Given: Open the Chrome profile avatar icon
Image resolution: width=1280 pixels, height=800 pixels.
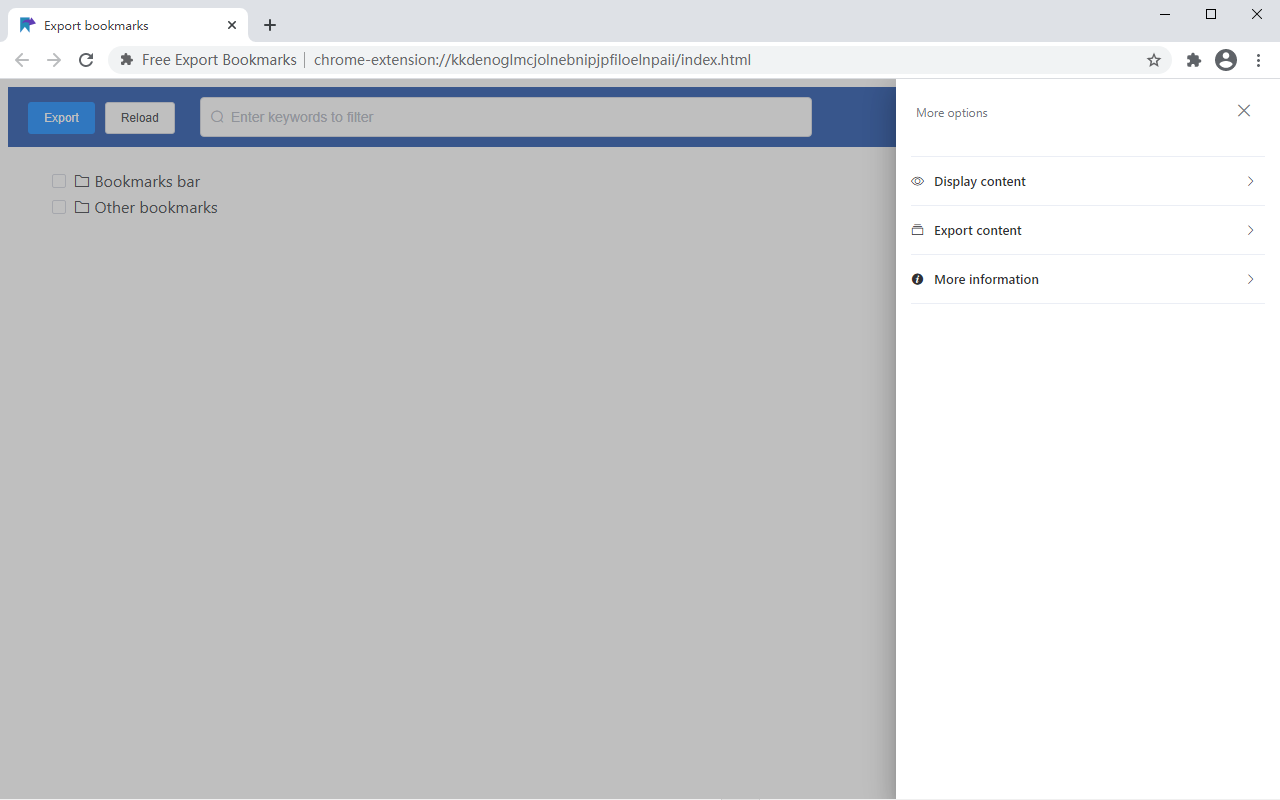Looking at the screenshot, I should tap(1226, 60).
